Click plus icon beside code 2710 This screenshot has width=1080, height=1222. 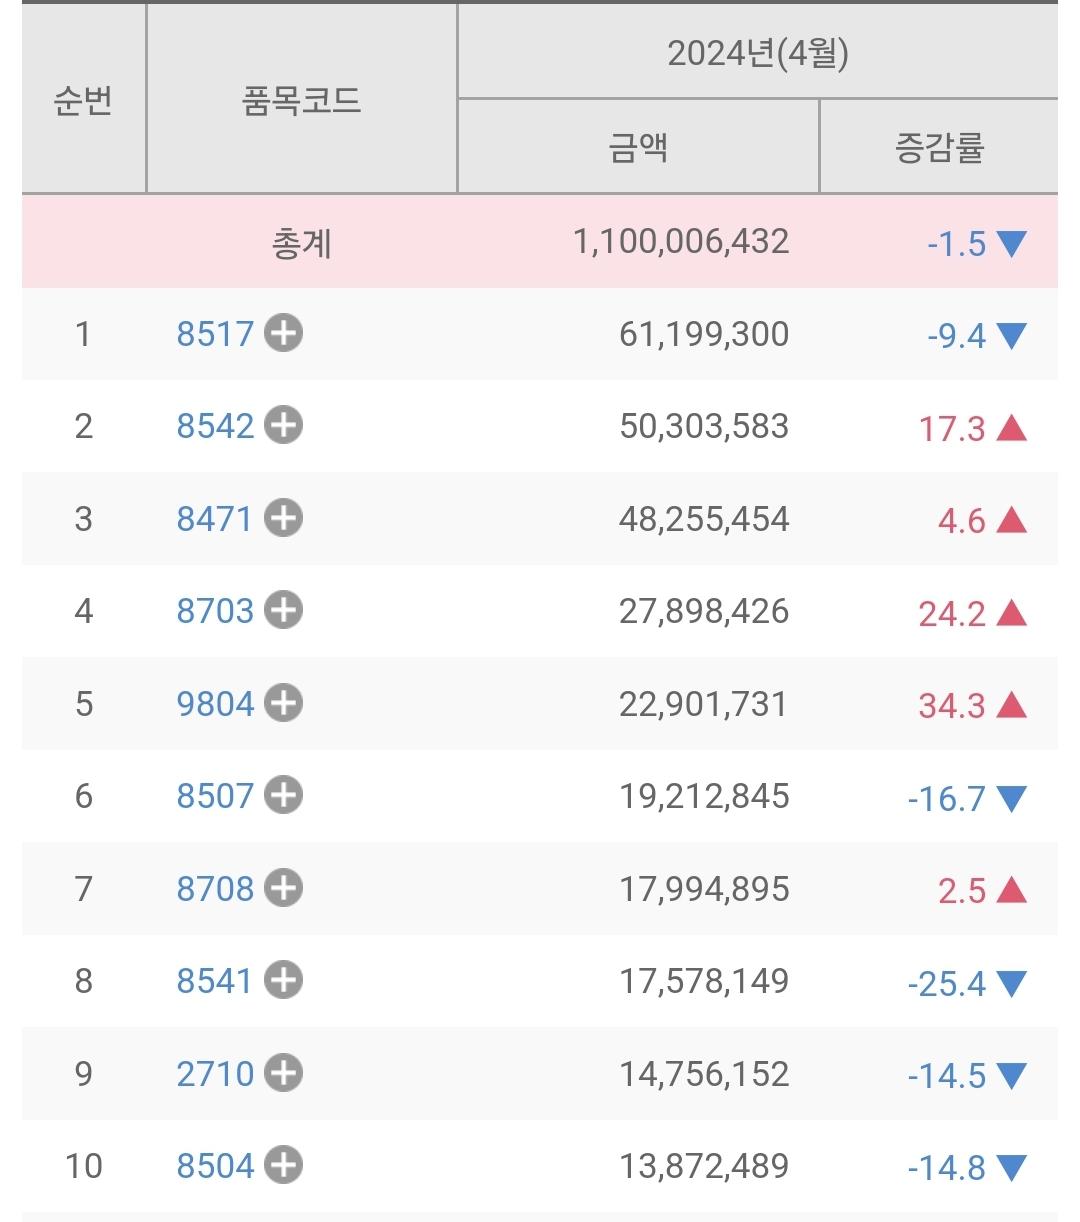click(283, 1073)
